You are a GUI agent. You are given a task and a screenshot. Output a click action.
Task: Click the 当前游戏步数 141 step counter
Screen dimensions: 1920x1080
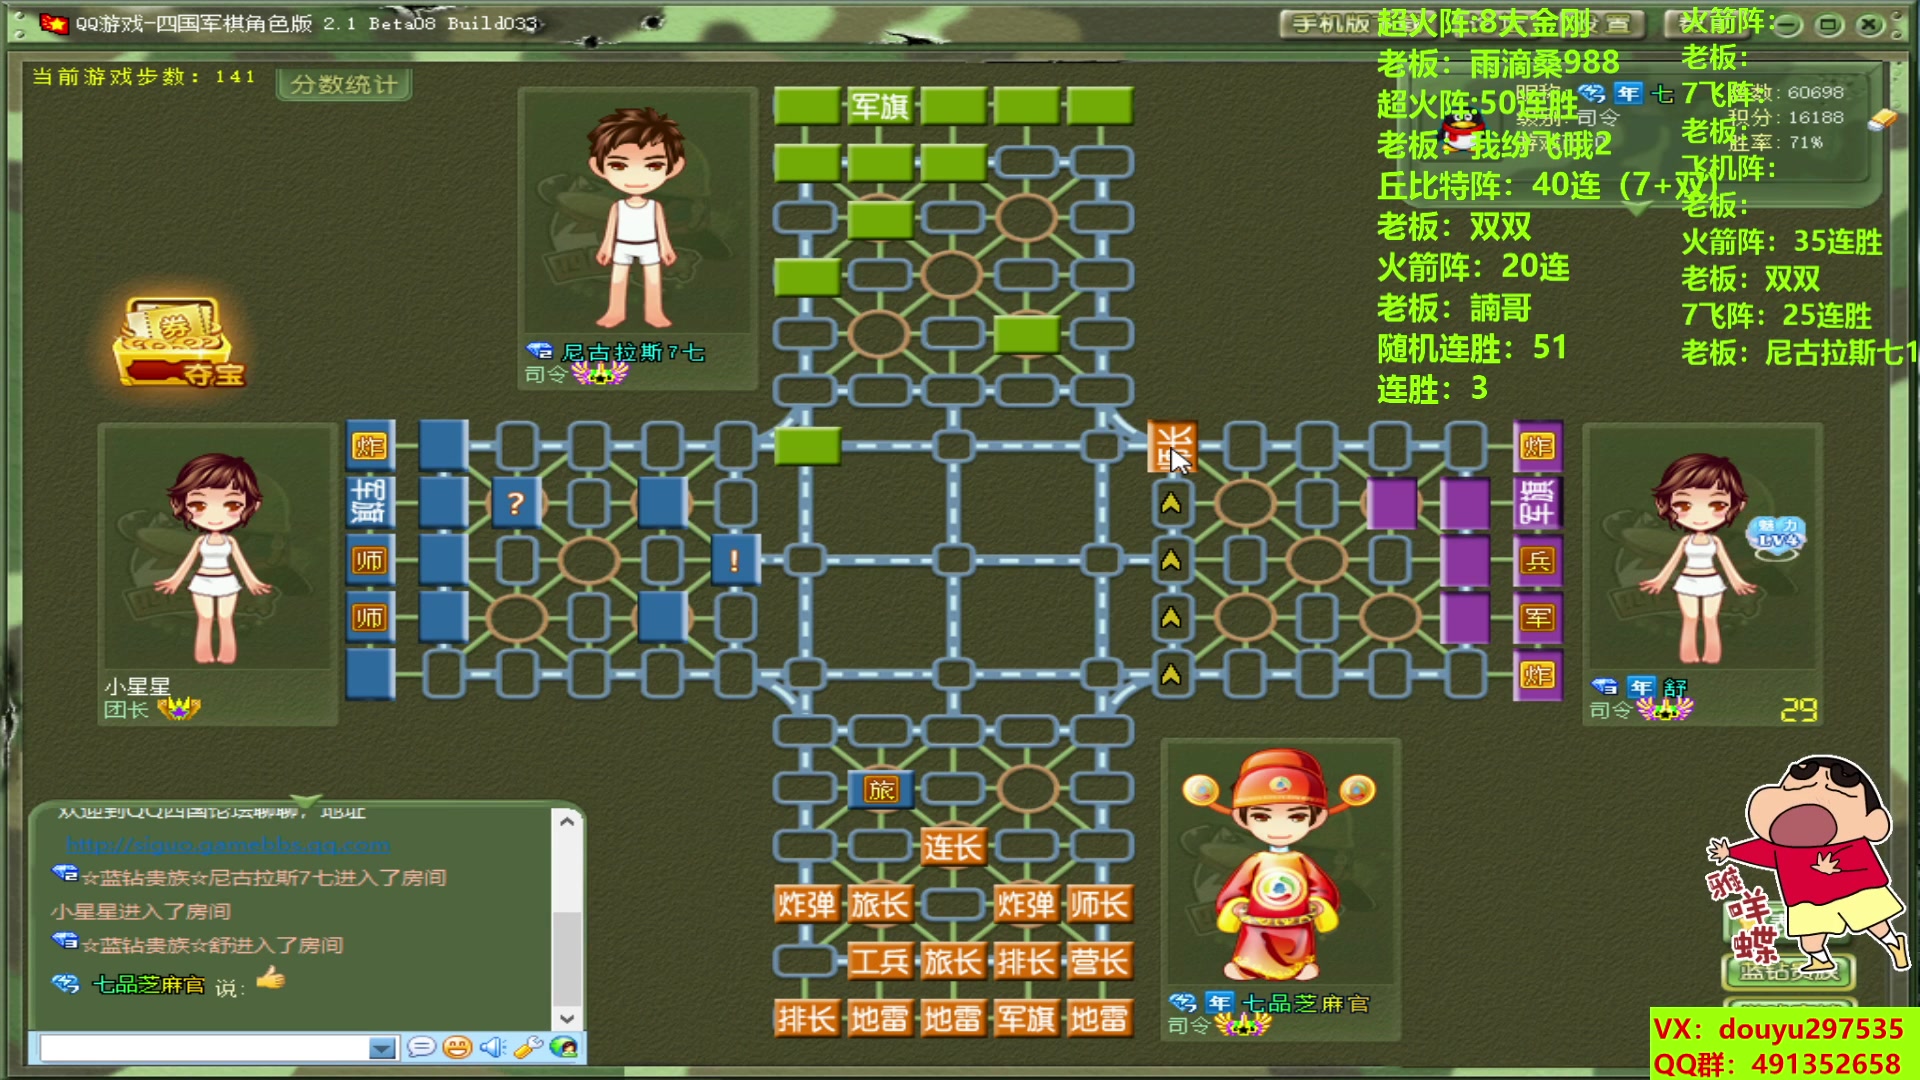coord(144,77)
